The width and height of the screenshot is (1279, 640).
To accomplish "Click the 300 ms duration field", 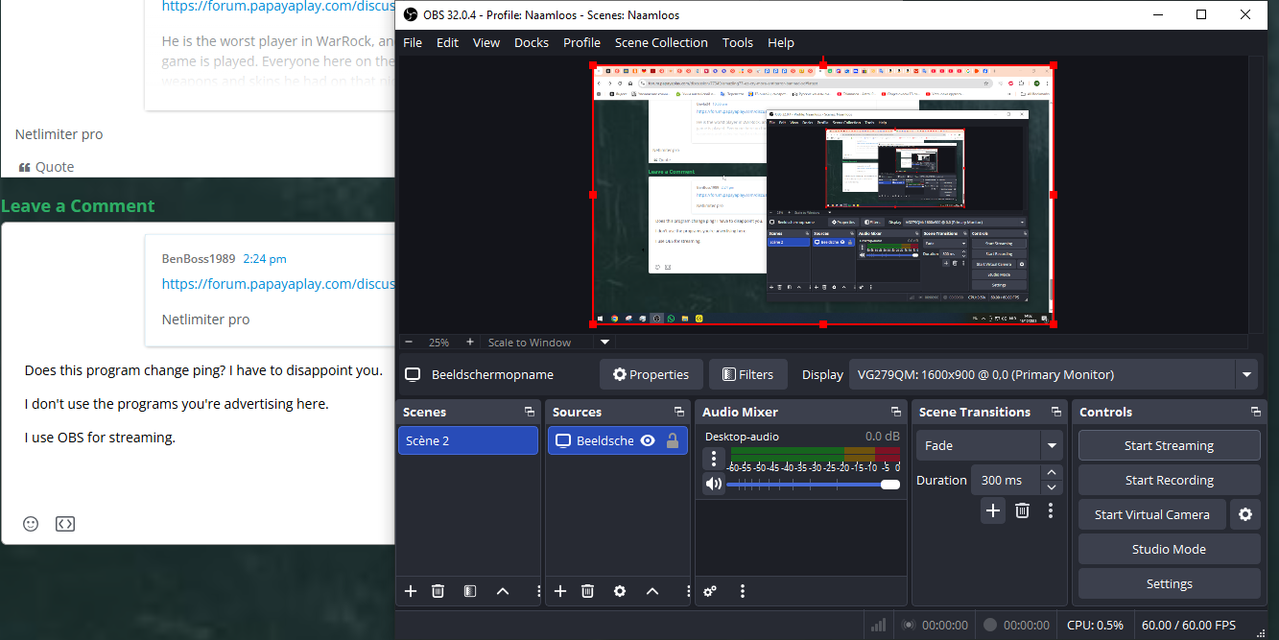I will (x=1005, y=480).
